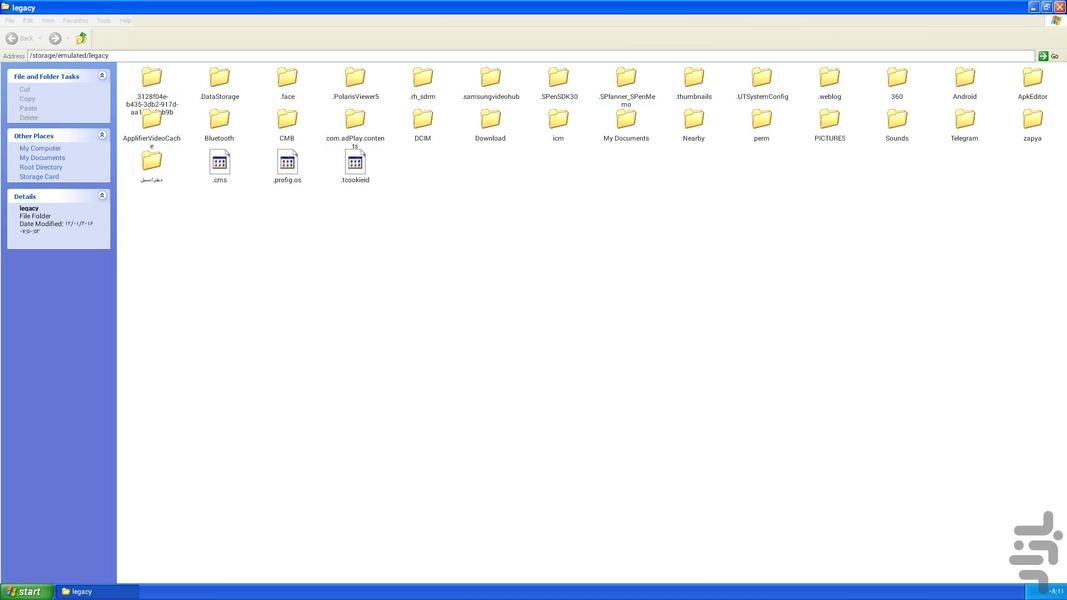Click the Forward navigation arrow
Screen dimensions: 1067x600
(55, 38)
